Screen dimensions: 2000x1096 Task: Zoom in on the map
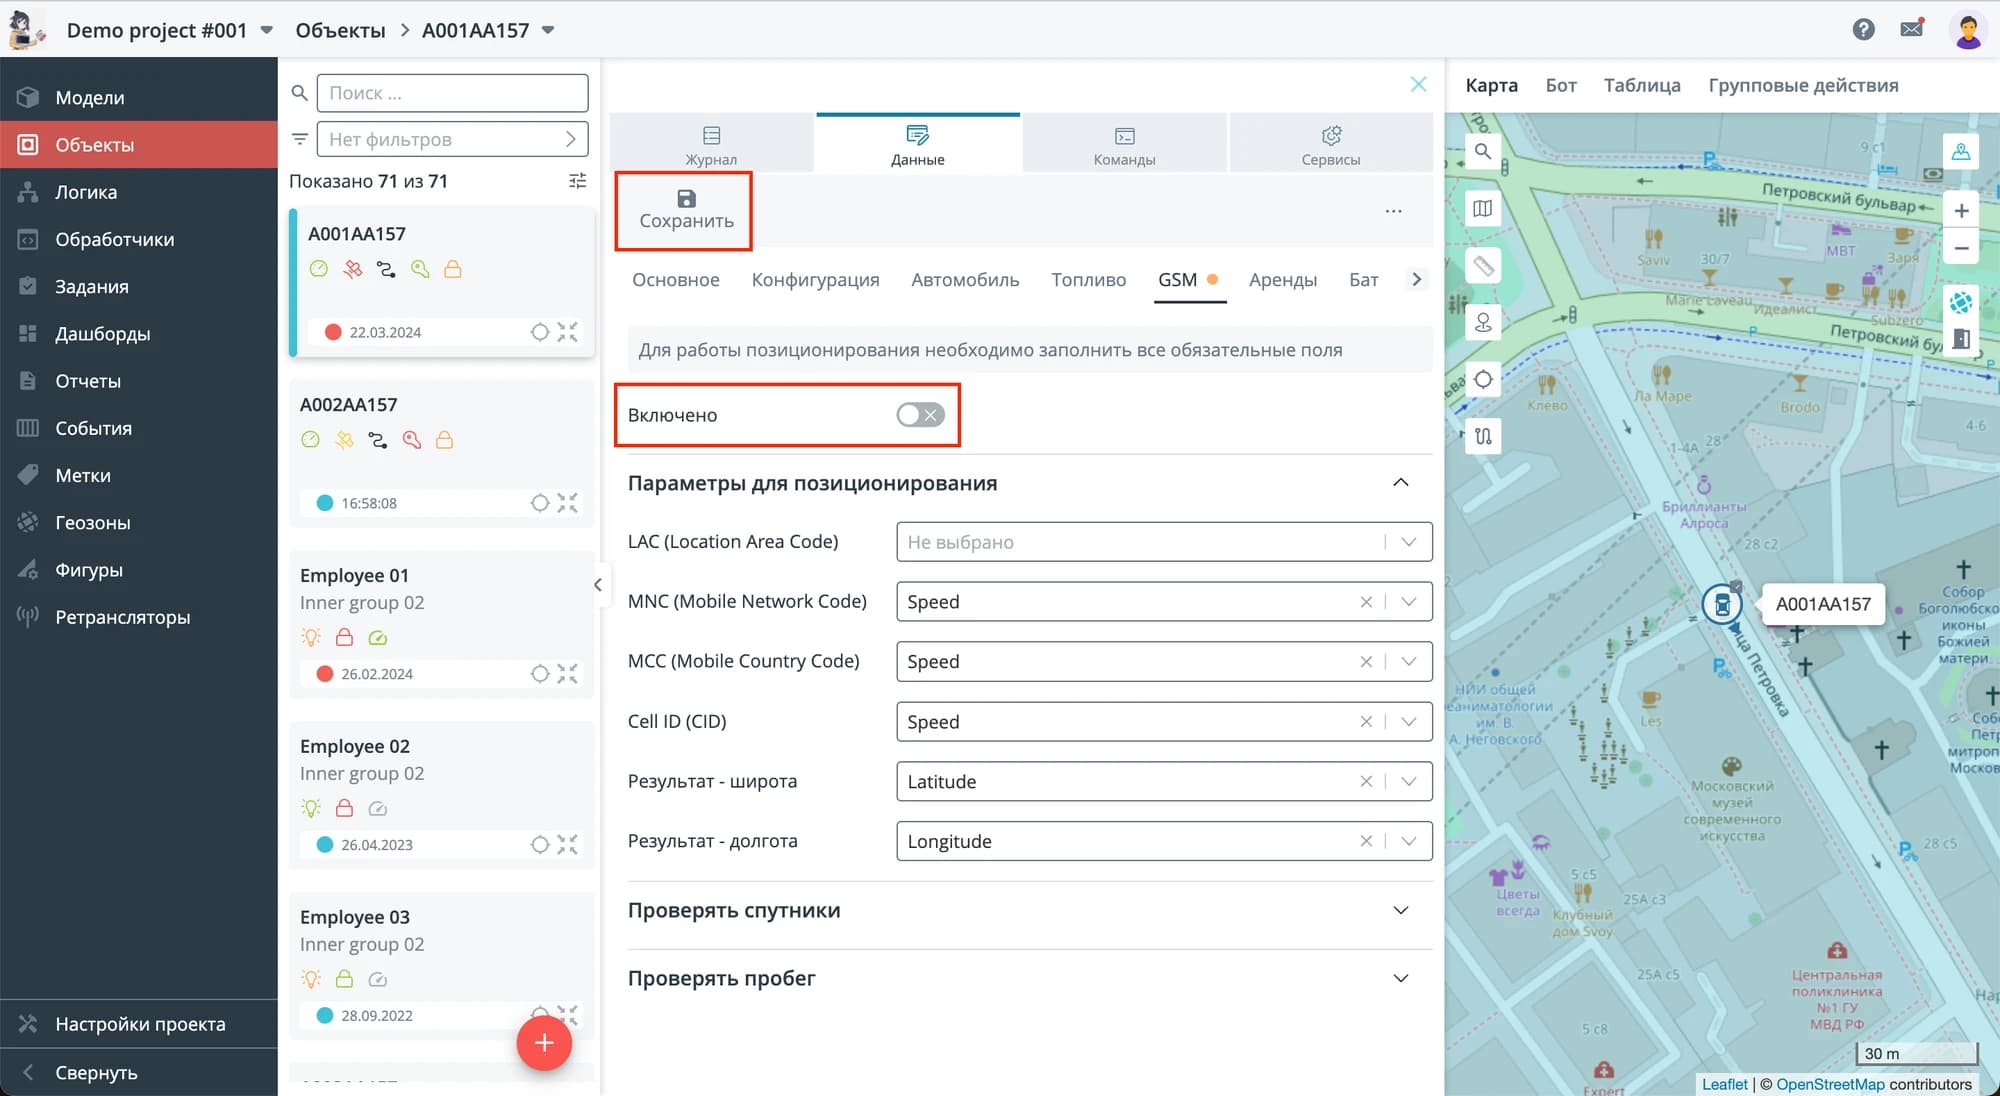1961,211
